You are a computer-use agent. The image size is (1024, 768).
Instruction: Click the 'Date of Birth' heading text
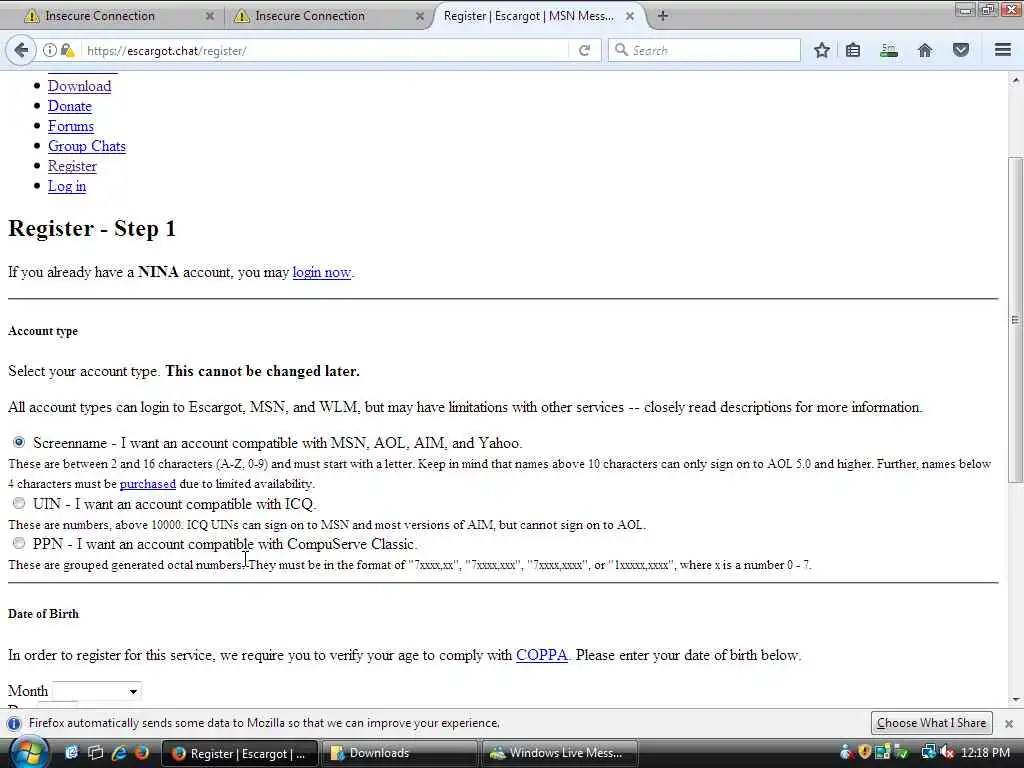coord(43,614)
